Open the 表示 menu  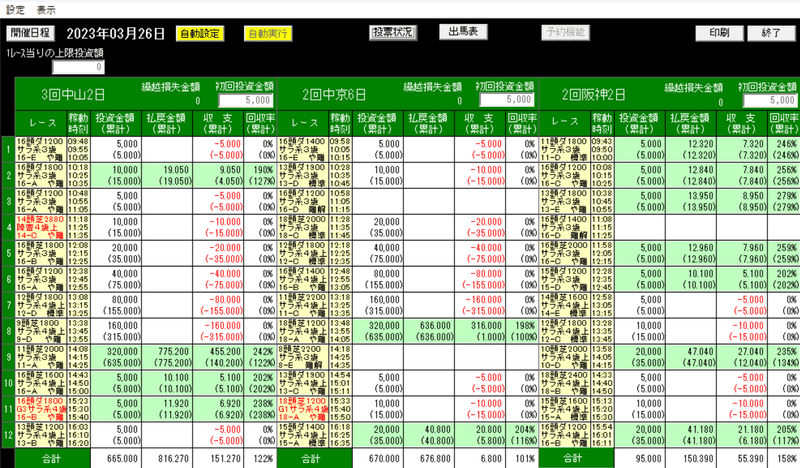click(x=46, y=10)
